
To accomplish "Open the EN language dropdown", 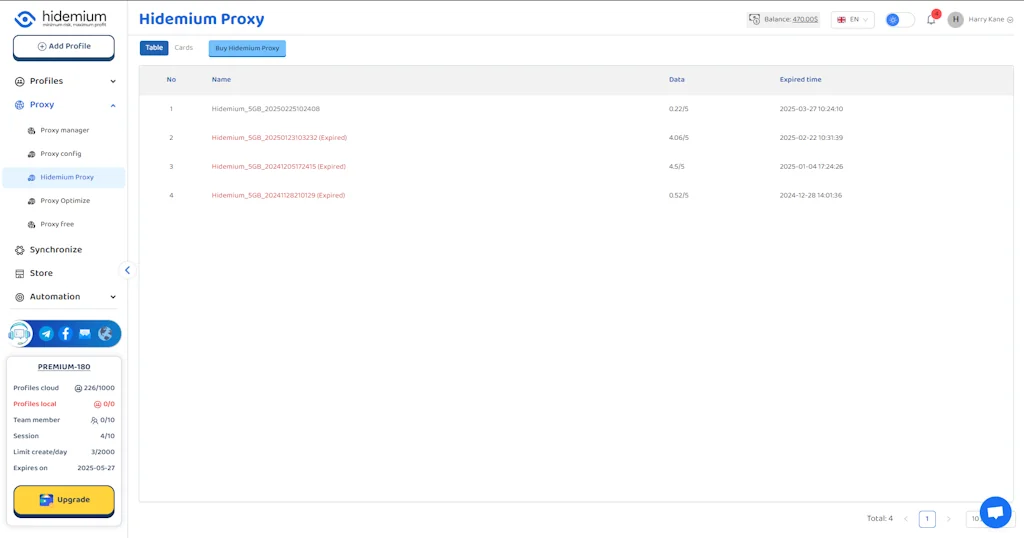I will 852,20.
